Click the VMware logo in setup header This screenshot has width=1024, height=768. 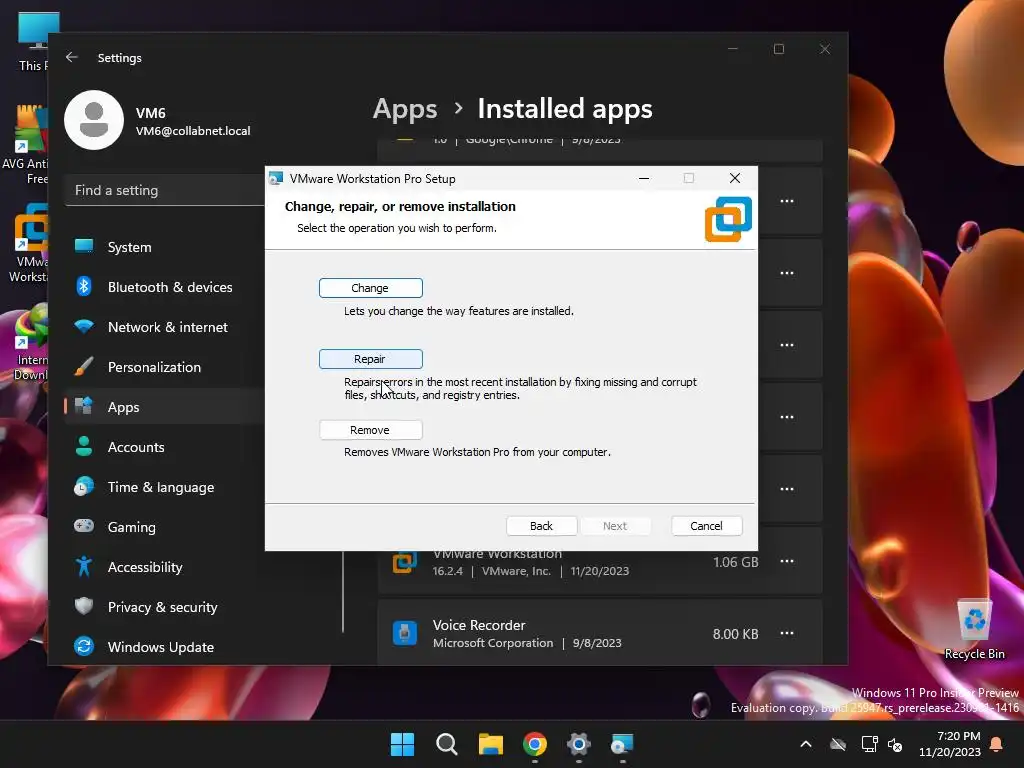click(728, 219)
